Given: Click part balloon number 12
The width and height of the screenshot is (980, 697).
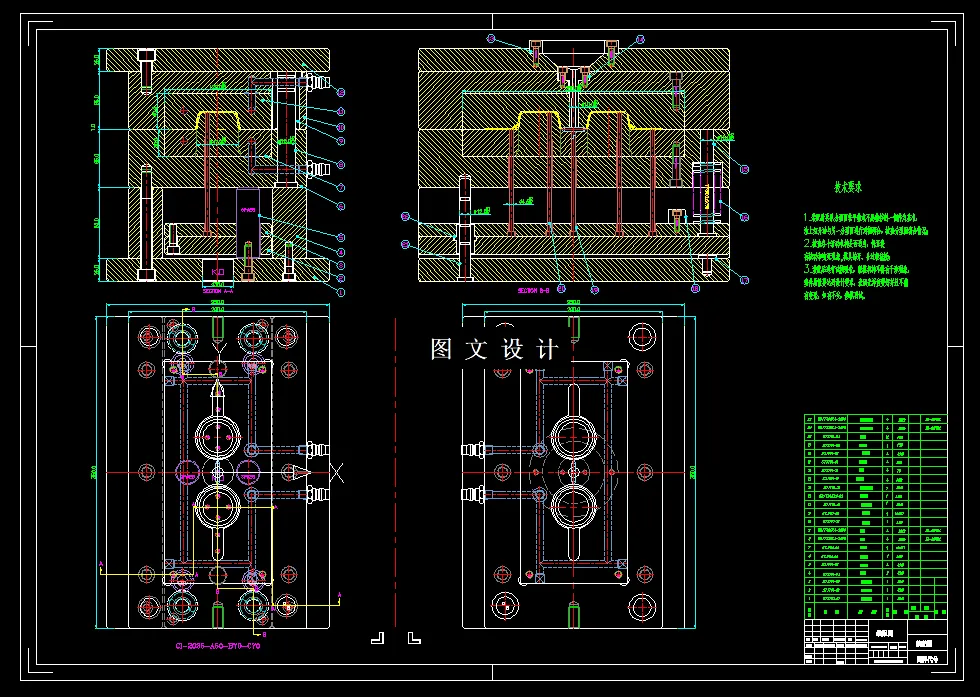Looking at the screenshot, I should (x=341, y=93).
